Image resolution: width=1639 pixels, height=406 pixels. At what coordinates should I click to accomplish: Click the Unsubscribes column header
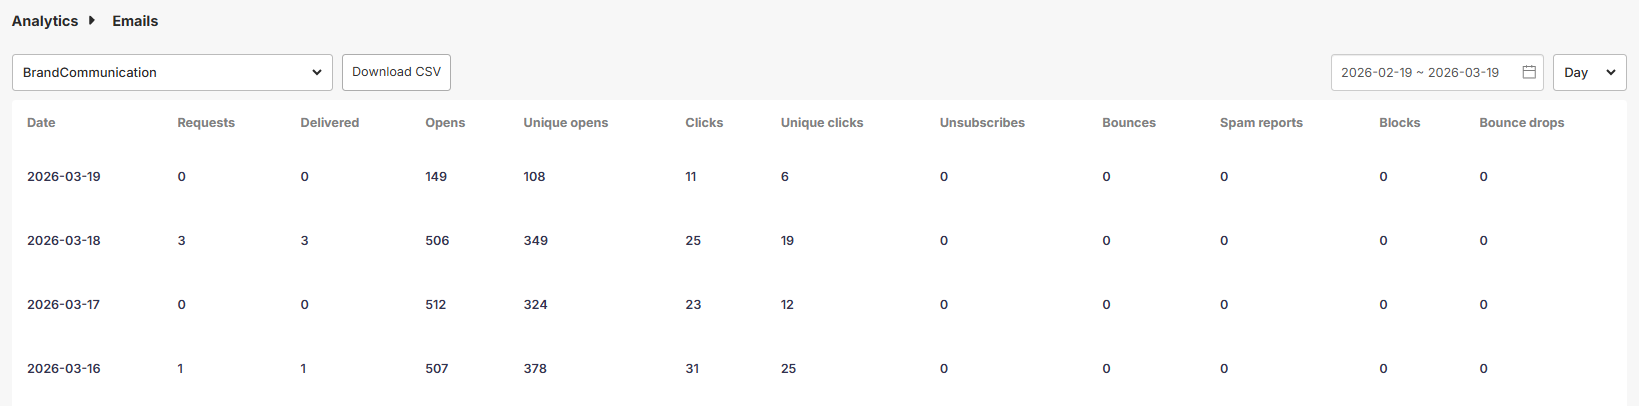click(x=982, y=123)
